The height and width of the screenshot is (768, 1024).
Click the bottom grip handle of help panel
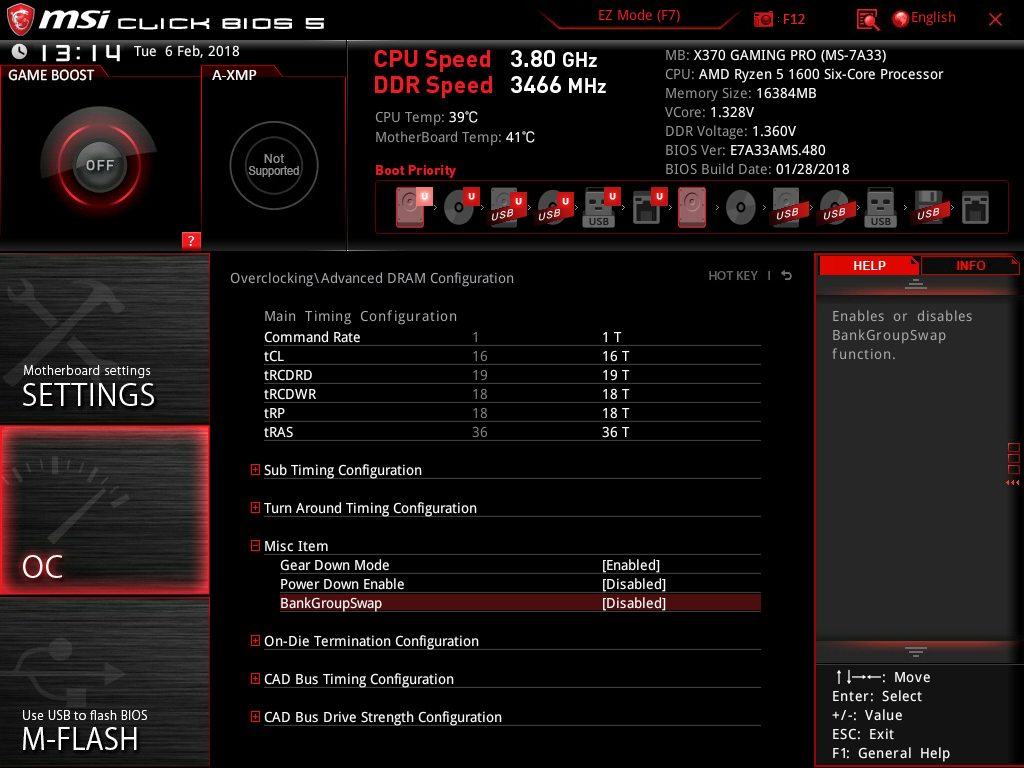pyautogui.click(x=916, y=652)
